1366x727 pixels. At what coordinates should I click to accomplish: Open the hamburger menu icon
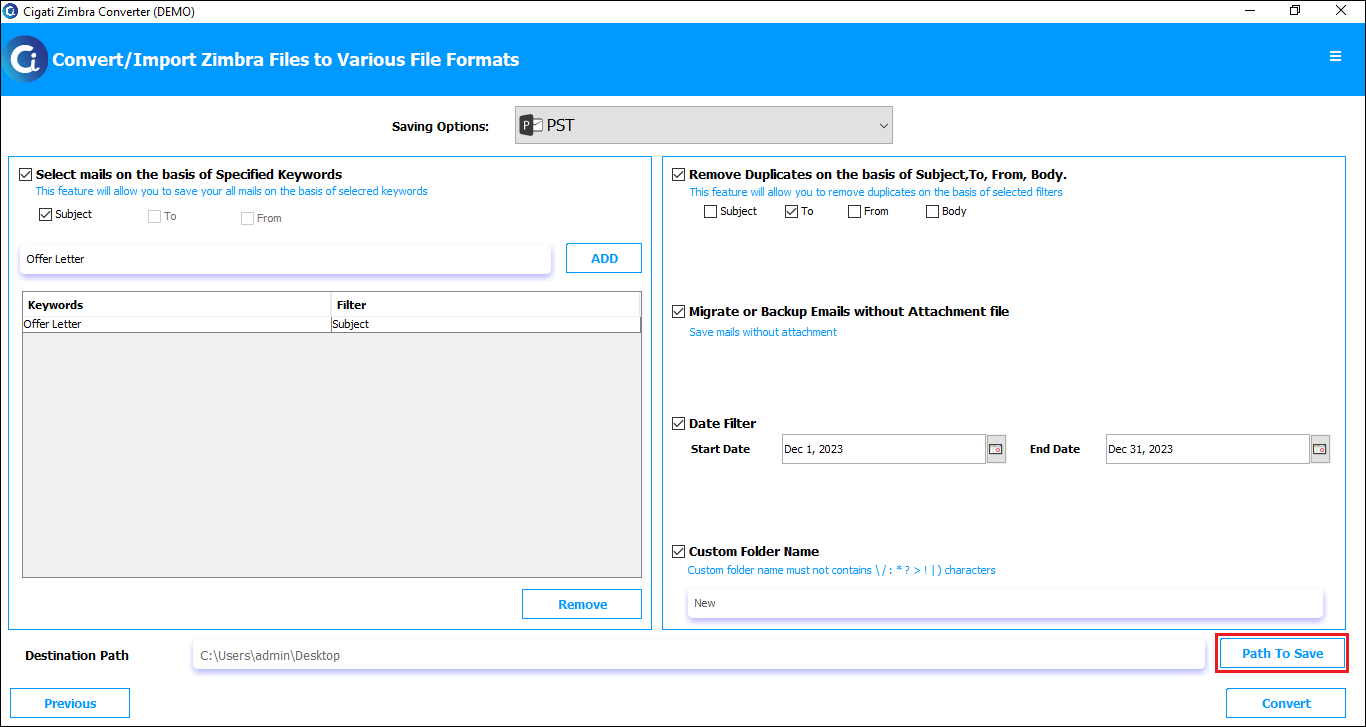[1335, 57]
